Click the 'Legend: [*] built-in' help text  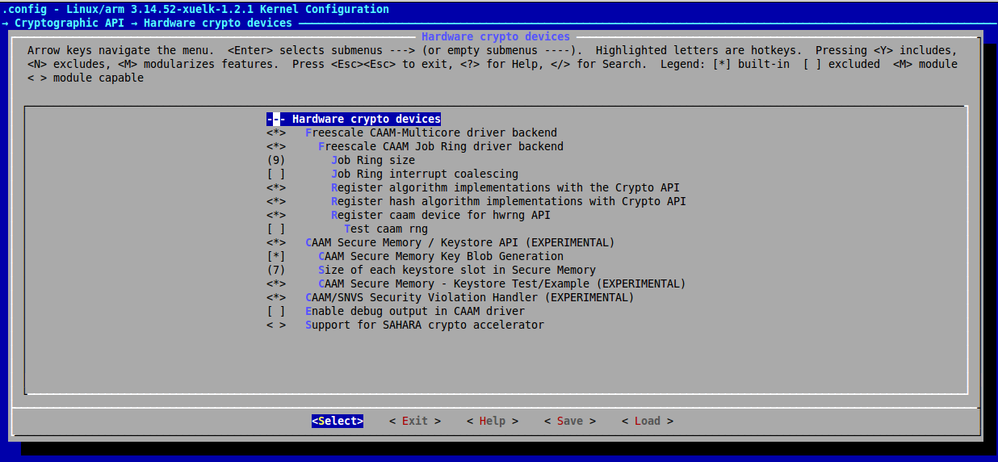pos(724,64)
